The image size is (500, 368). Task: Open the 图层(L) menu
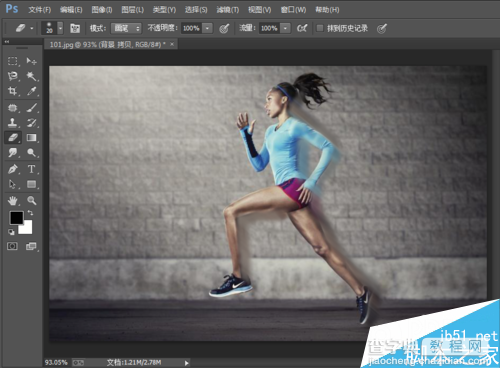(x=133, y=10)
